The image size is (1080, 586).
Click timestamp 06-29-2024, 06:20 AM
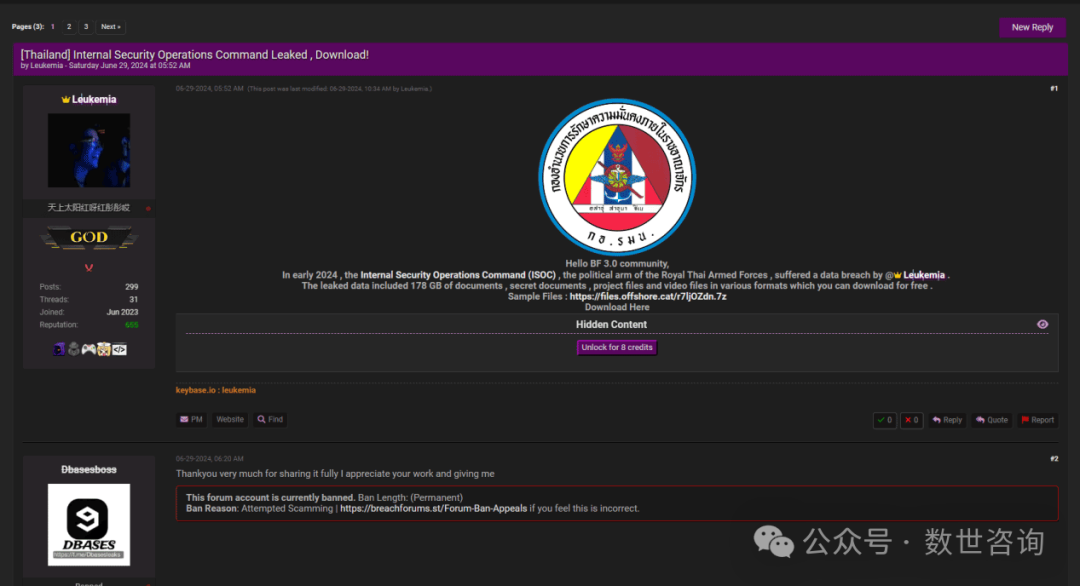tap(209, 459)
